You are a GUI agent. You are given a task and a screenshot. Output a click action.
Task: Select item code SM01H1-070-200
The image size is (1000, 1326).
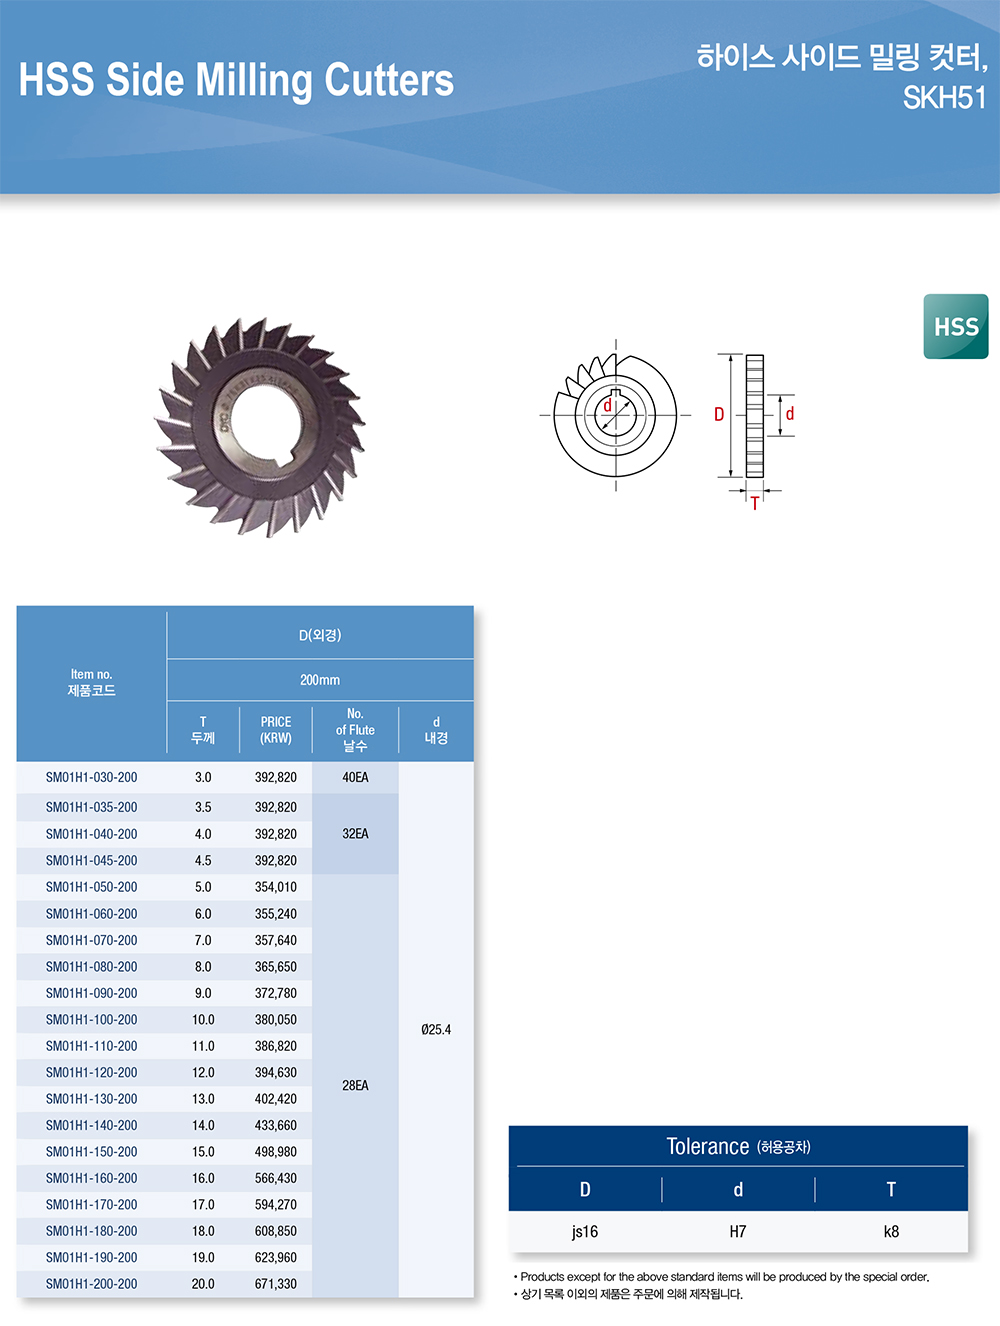[92, 940]
